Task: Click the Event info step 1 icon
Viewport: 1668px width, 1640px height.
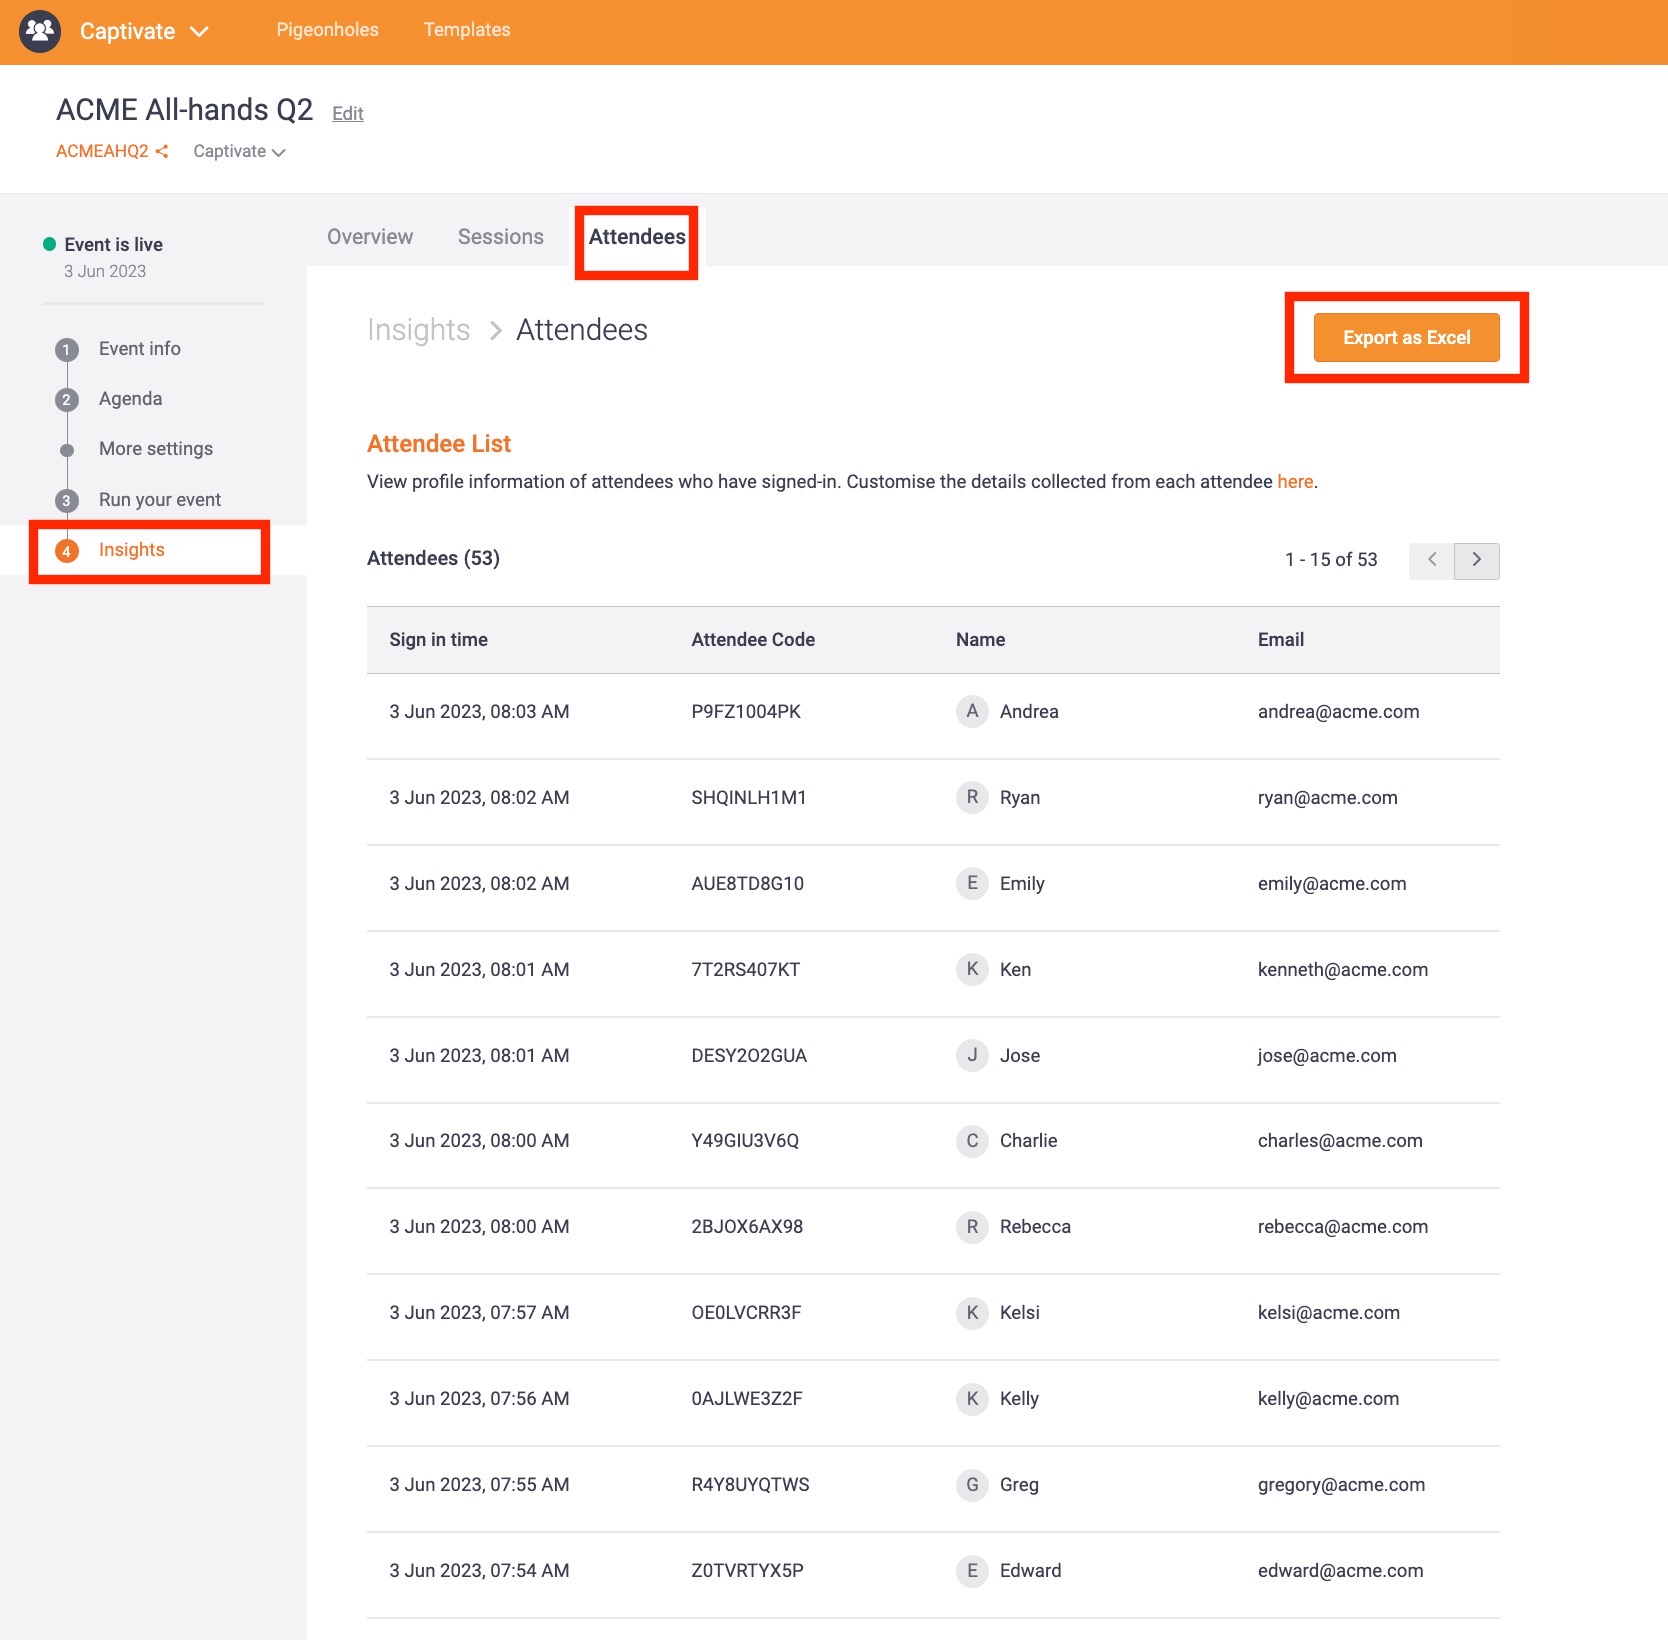Action: (x=67, y=349)
